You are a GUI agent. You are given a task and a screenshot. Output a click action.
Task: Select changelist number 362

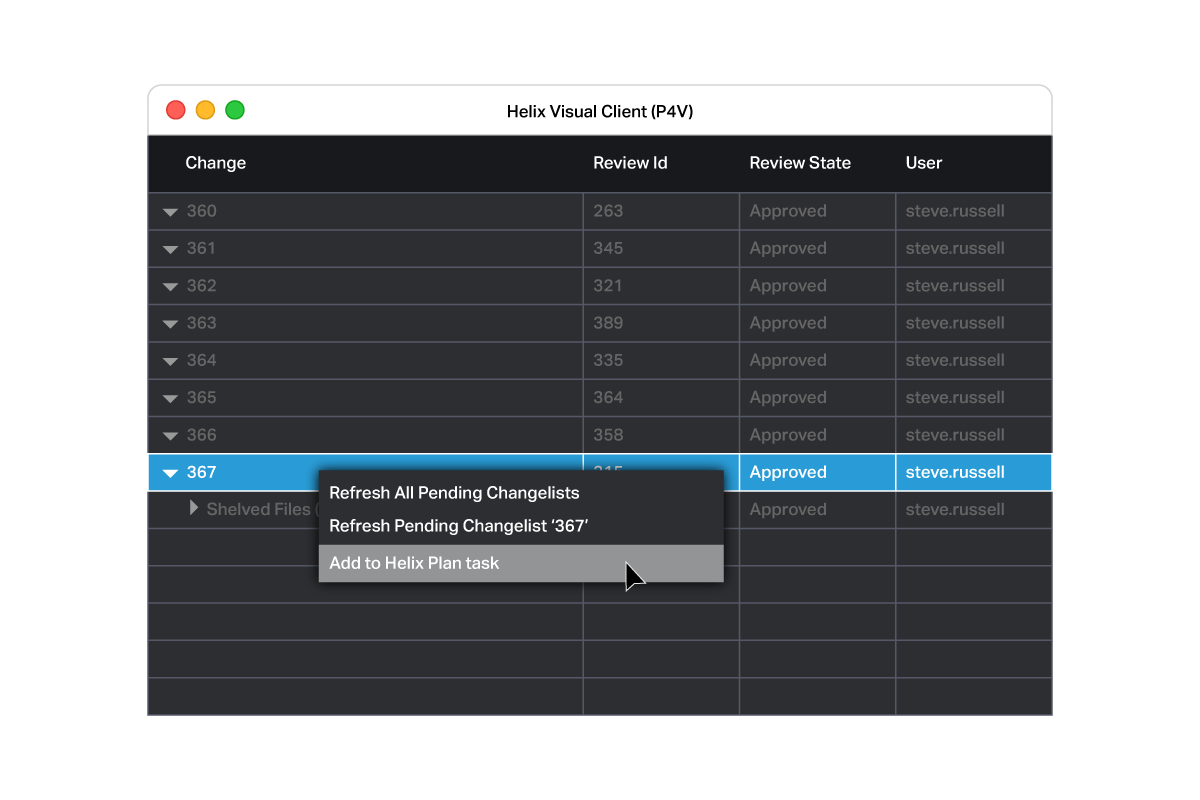point(201,286)
